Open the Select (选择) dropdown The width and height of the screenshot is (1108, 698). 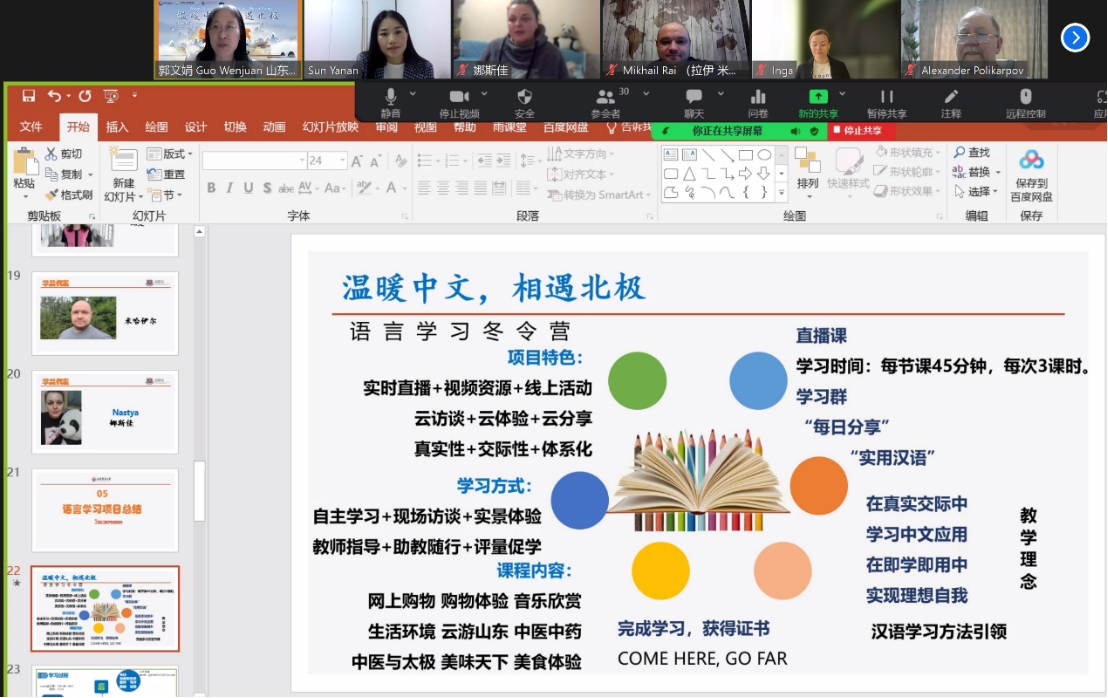[x=975, y=191]
